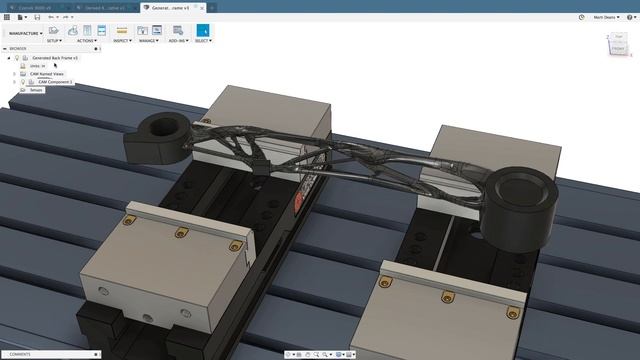
Task: Click the Post Process icon in Actions
Action: (87, 31)
